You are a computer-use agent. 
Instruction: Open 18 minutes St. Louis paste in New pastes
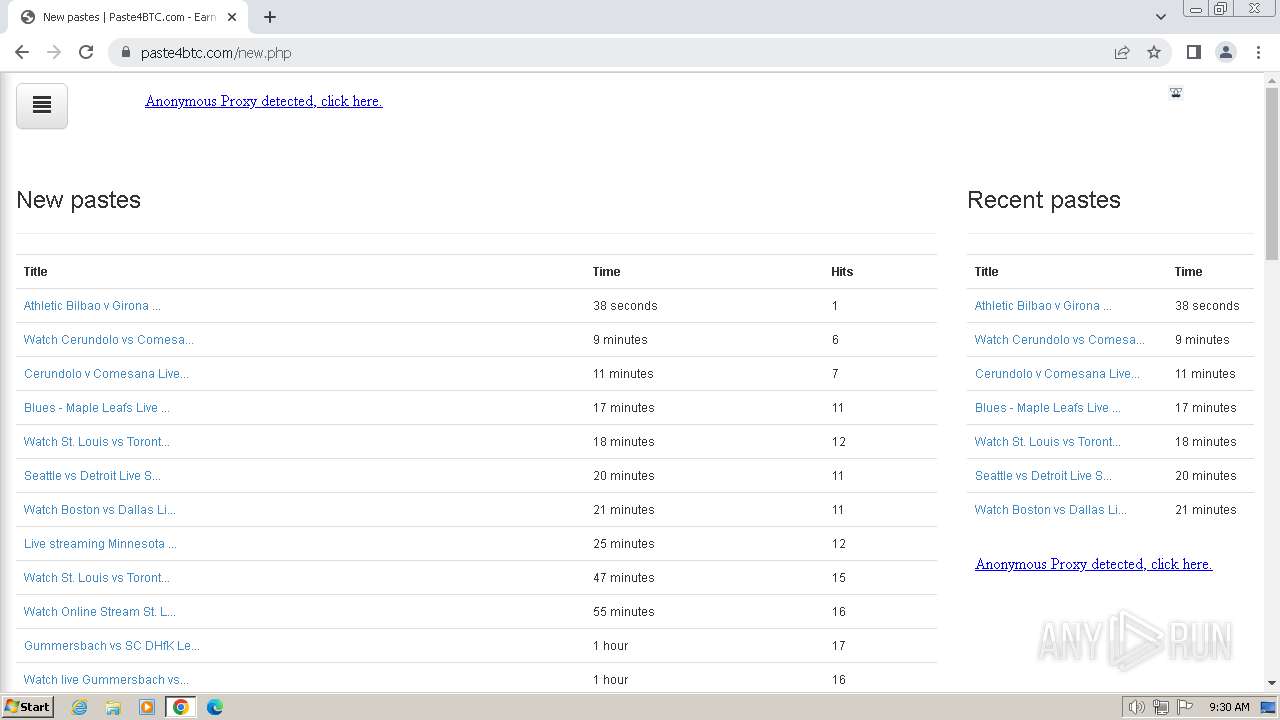click(97, 442)
